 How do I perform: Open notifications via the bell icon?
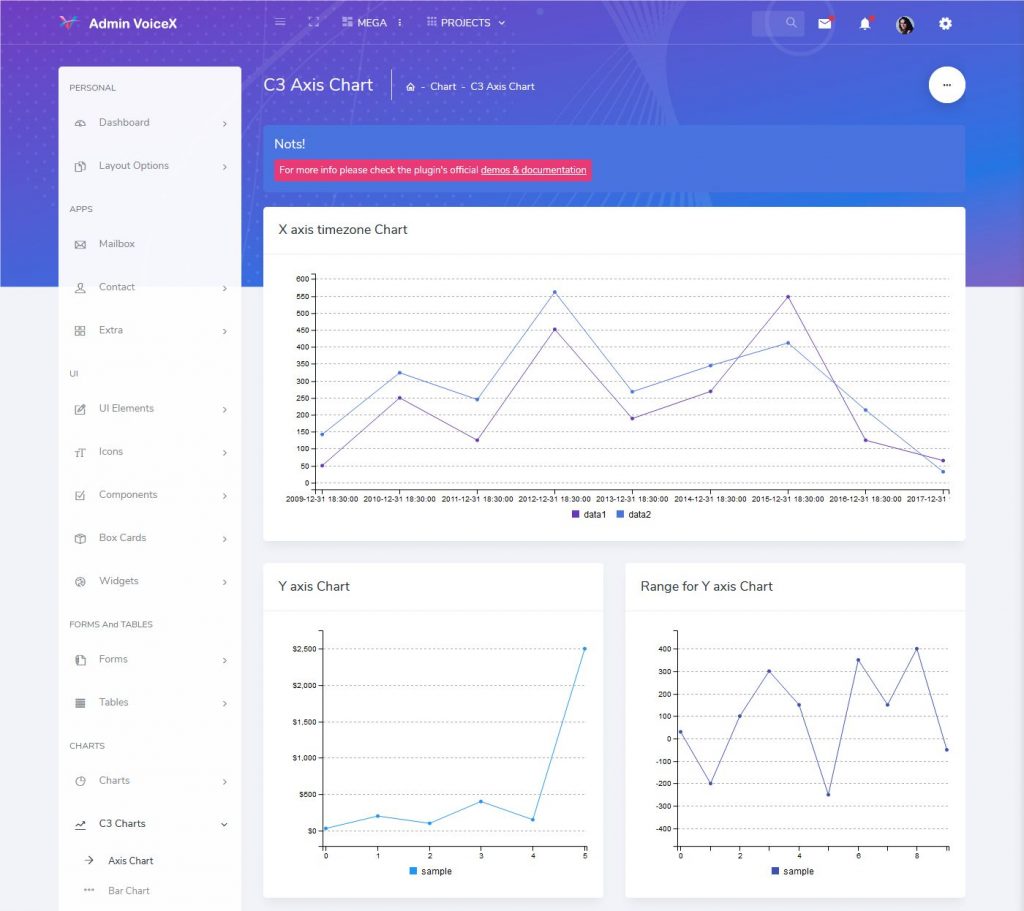[x=865, y=22]
